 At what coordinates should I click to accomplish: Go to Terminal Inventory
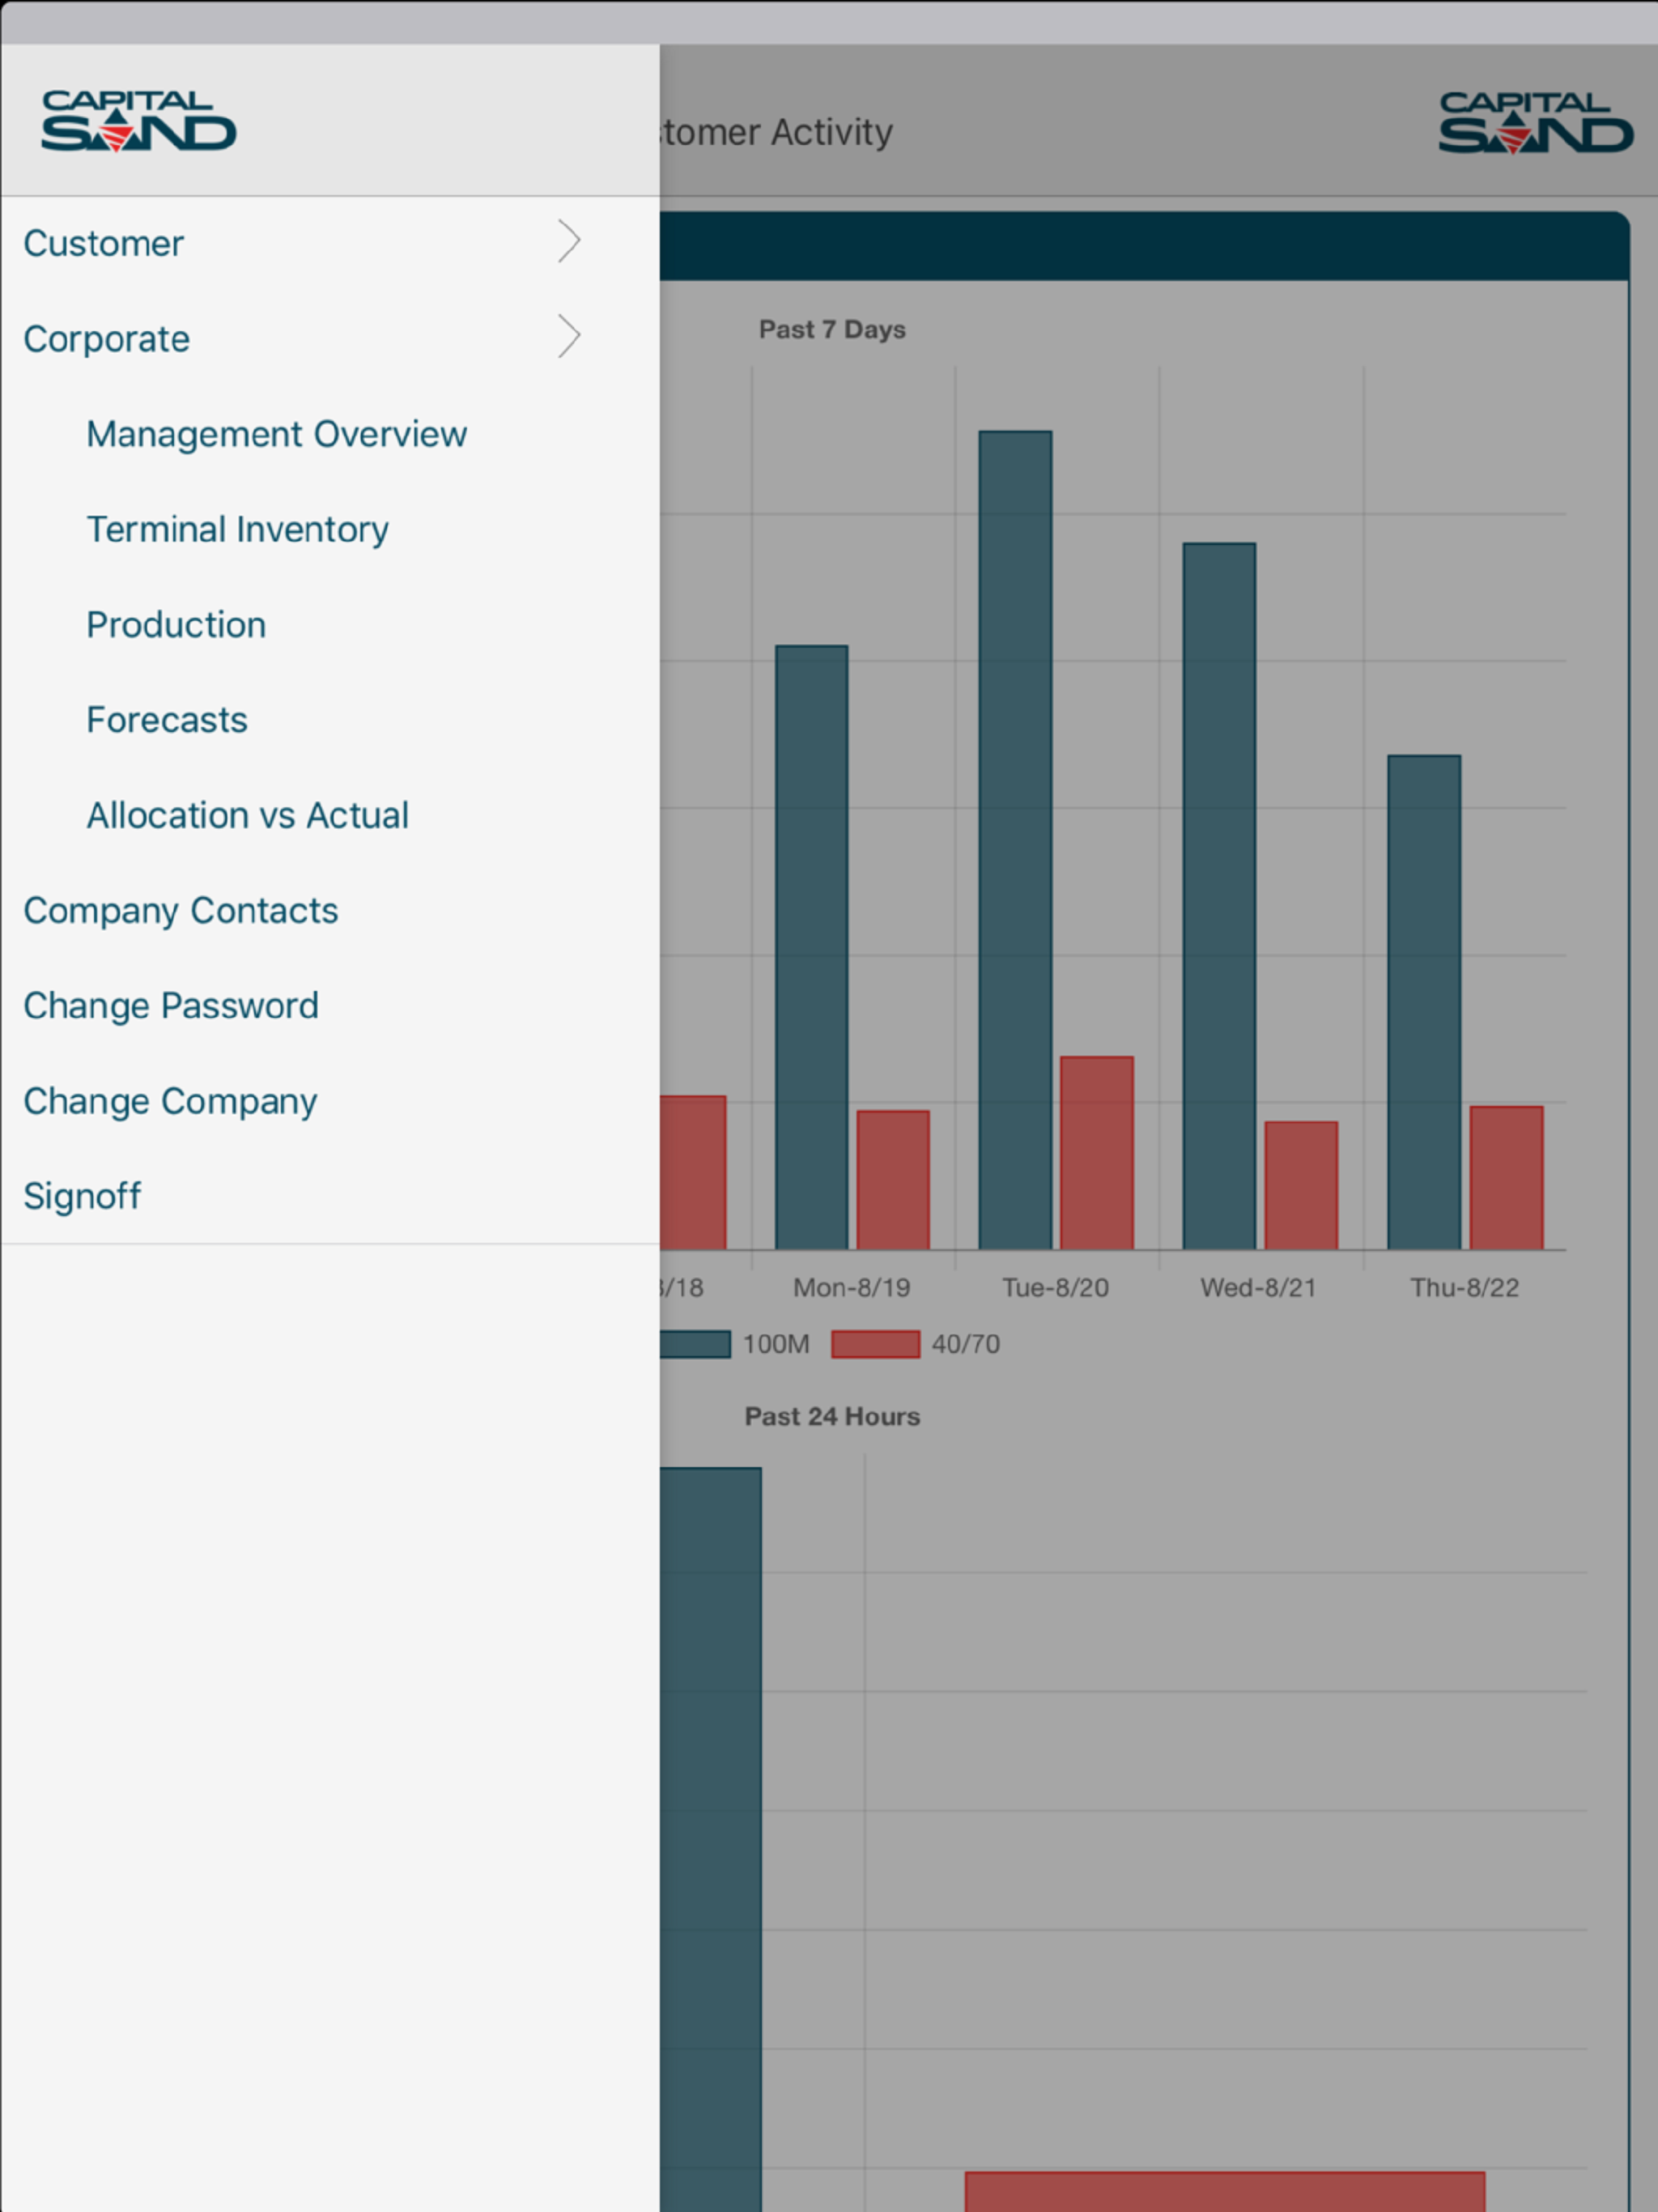click(238, 529)
